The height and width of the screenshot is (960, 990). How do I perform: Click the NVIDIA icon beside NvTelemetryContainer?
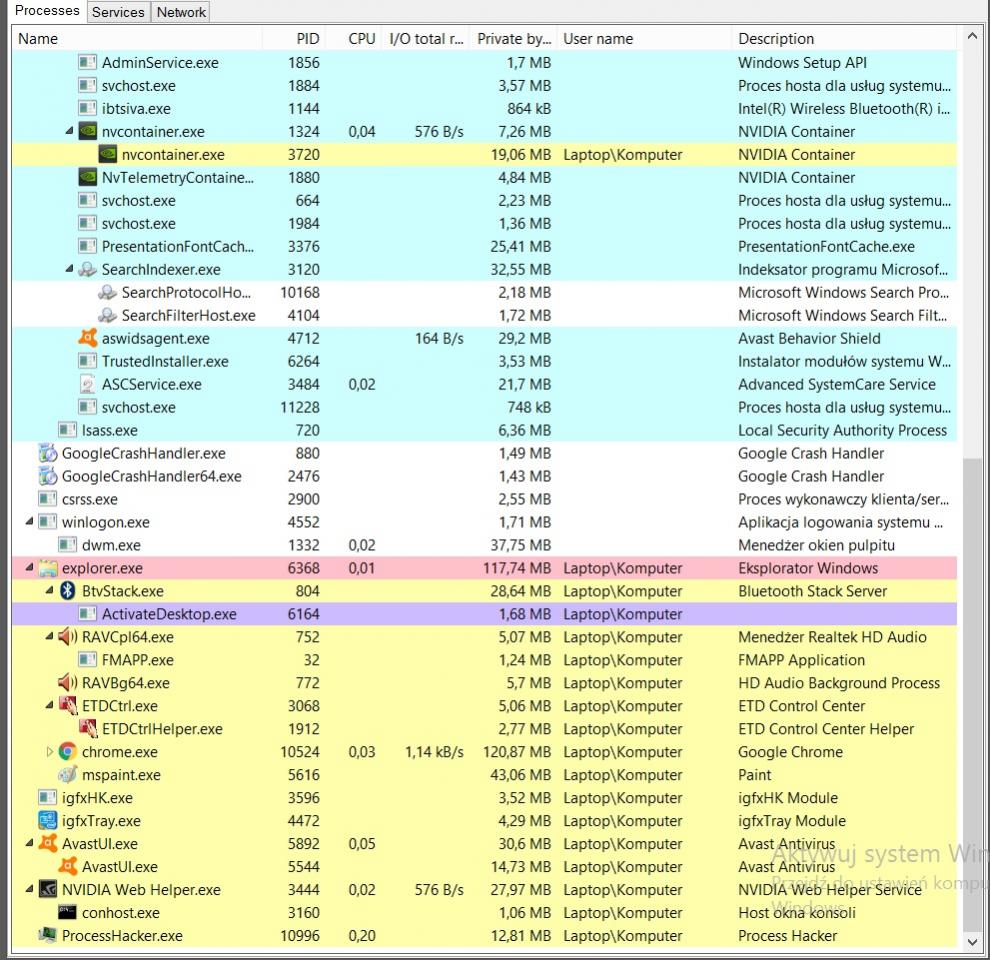(x=88, y=177)
